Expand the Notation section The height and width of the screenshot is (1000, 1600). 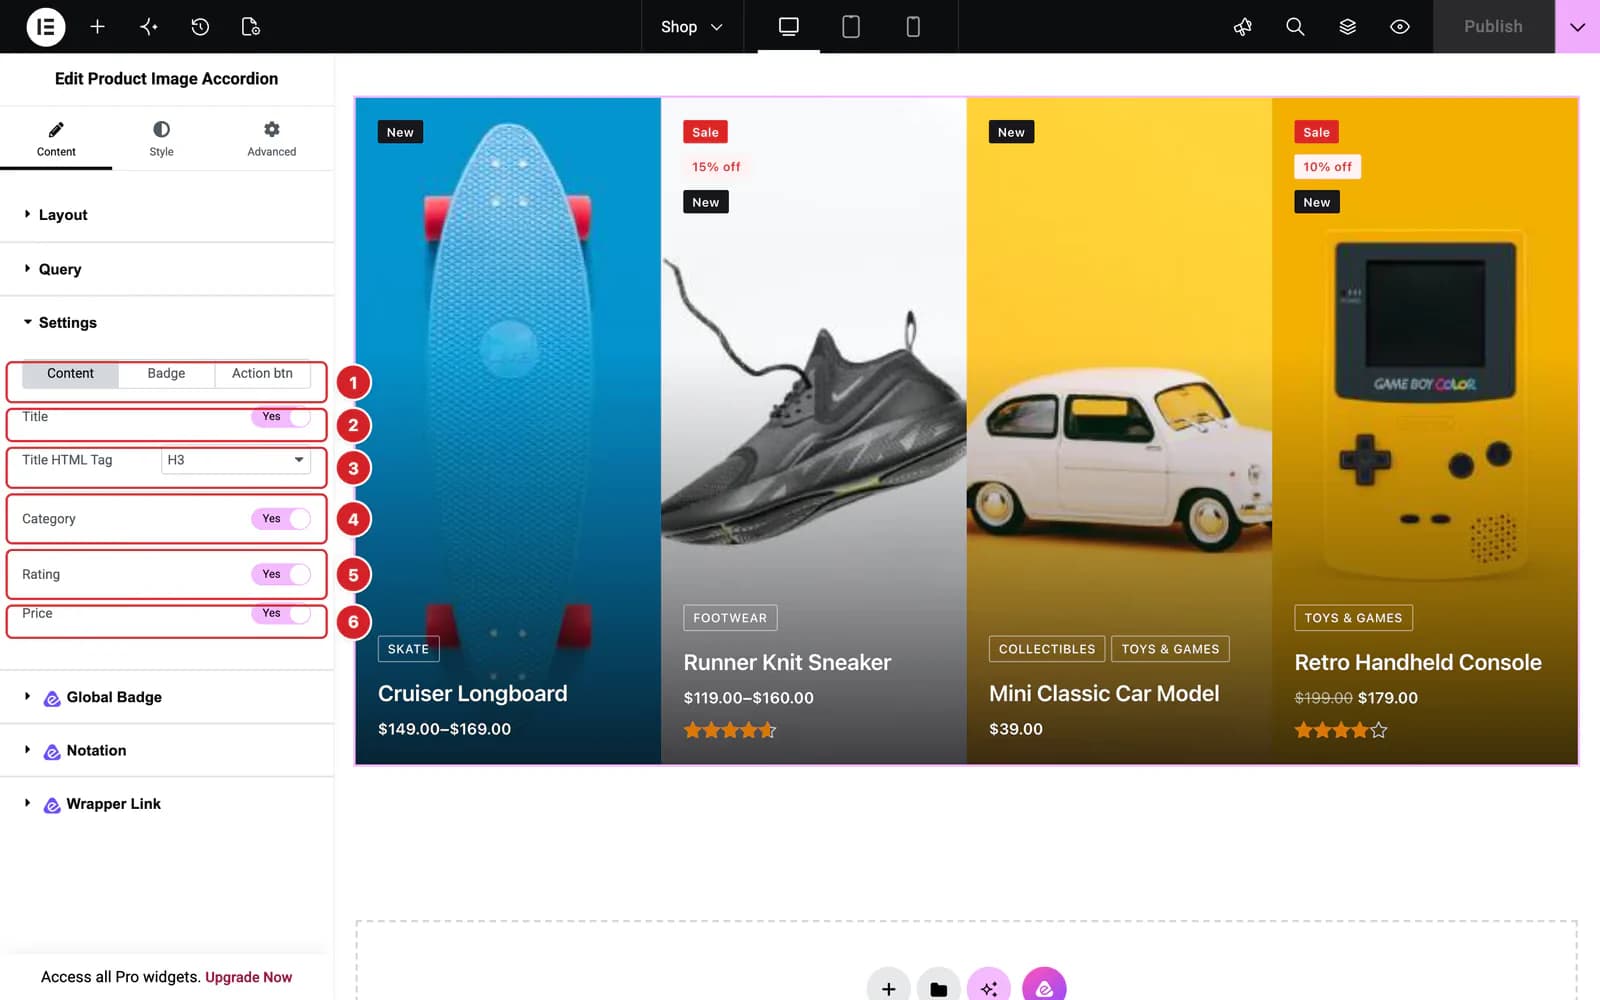point(166,750)
